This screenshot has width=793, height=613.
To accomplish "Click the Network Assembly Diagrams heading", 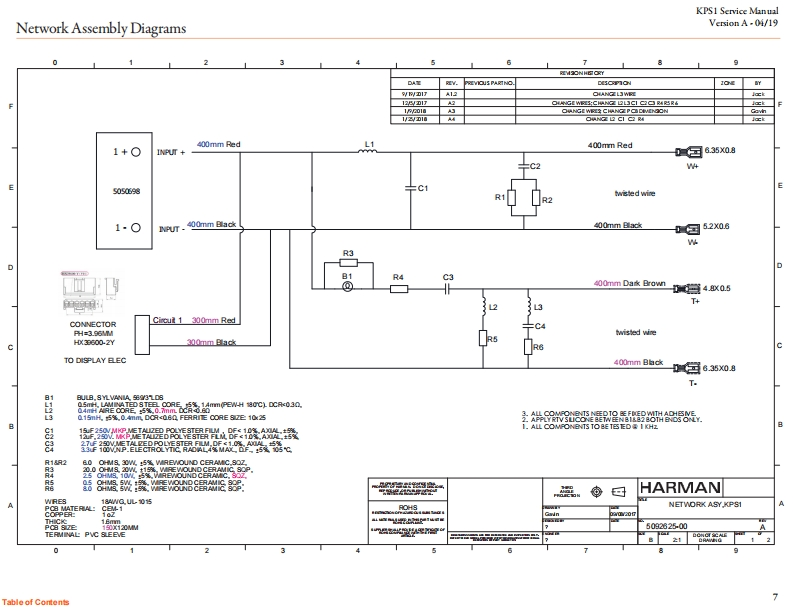I will [101, 28].
